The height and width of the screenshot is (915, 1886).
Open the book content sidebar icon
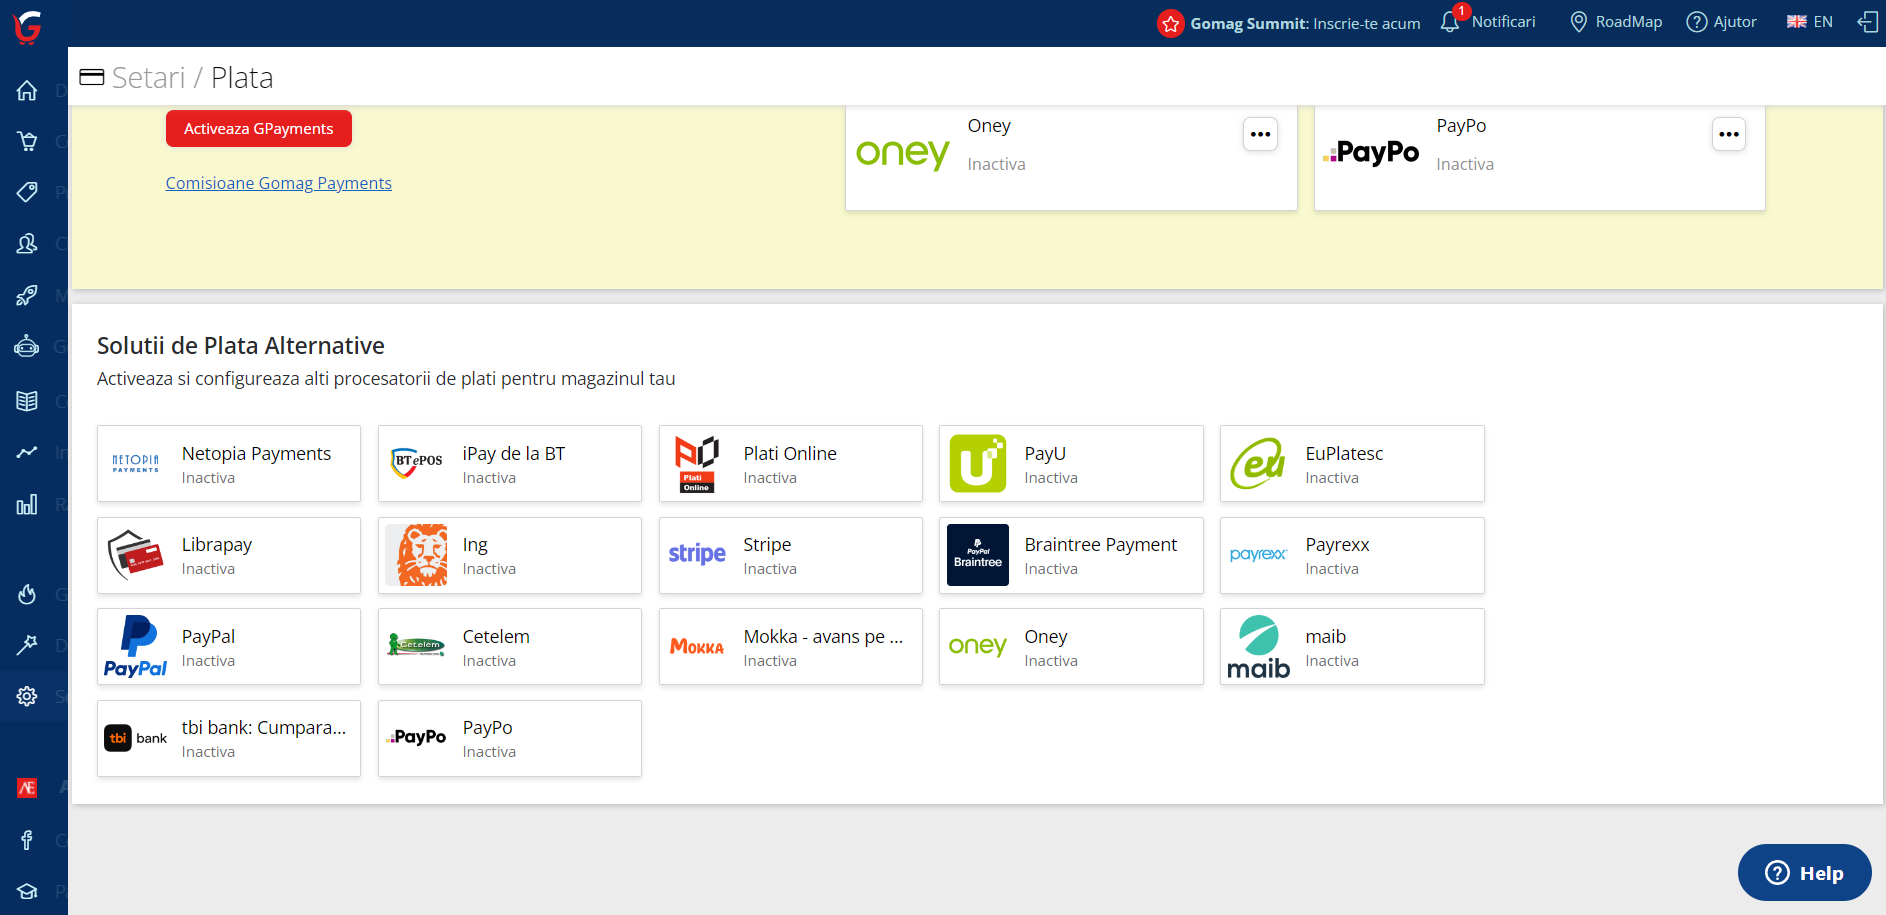[x=27, y=400]
